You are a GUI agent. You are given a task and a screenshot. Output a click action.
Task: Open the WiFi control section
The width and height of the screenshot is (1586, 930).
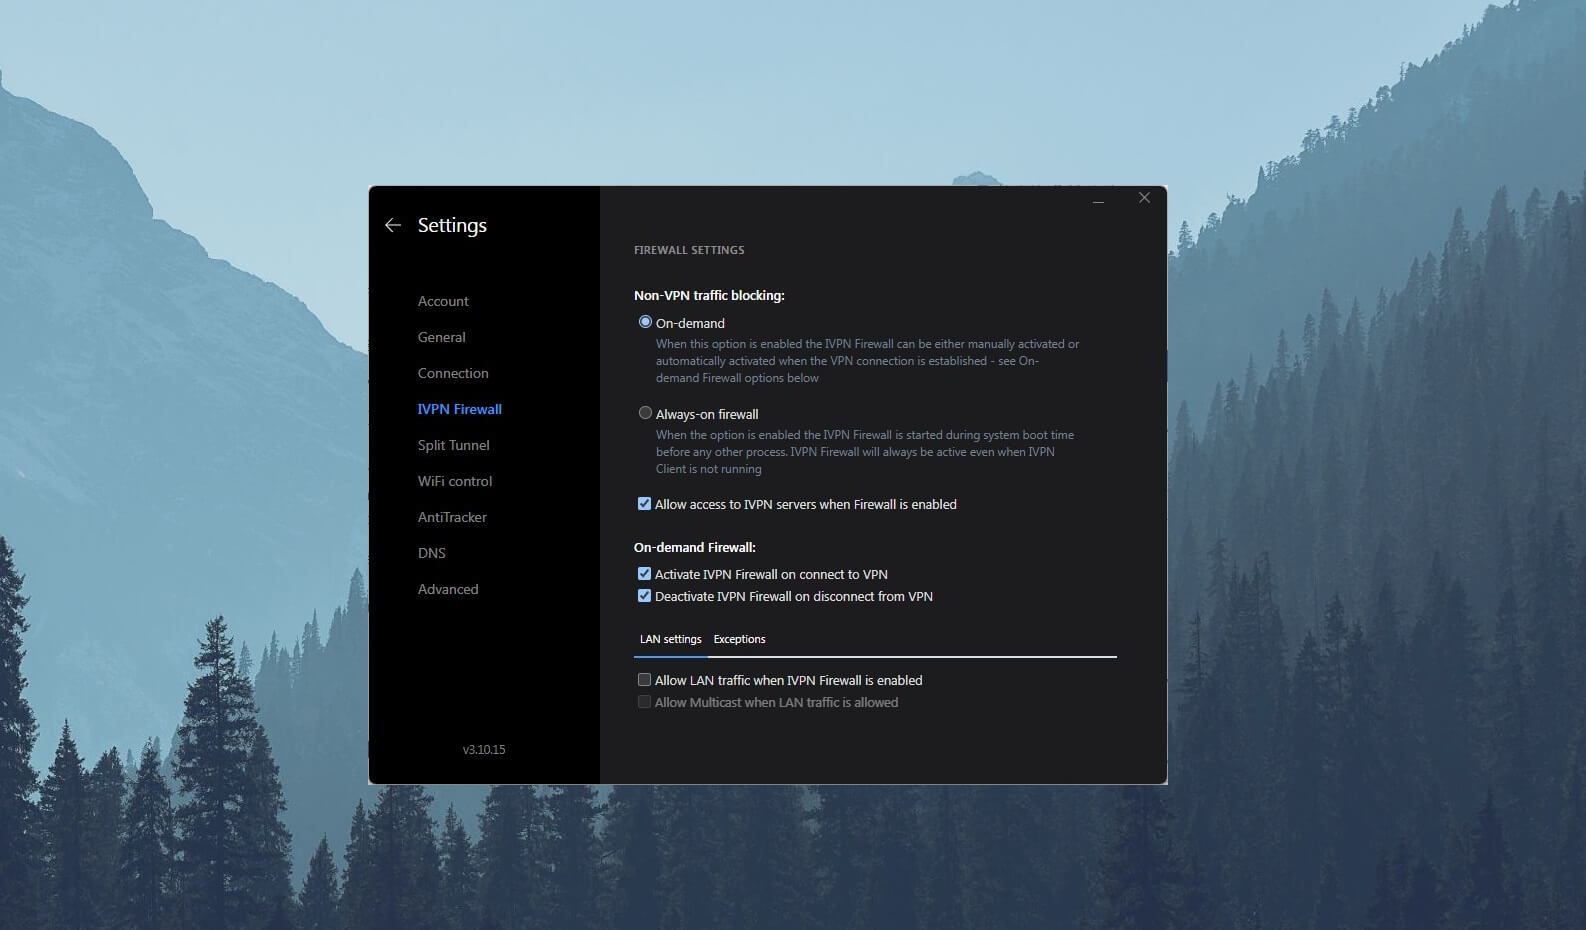tap(455, 481)
